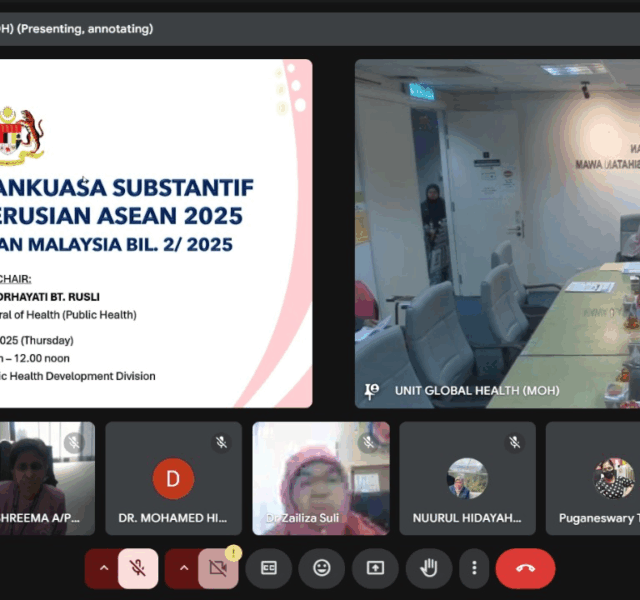This screenshot has width=640, height=600.
Task: Click muted mic icon on Dr. Mohamed tile
Action: click(x=222, y=442)
